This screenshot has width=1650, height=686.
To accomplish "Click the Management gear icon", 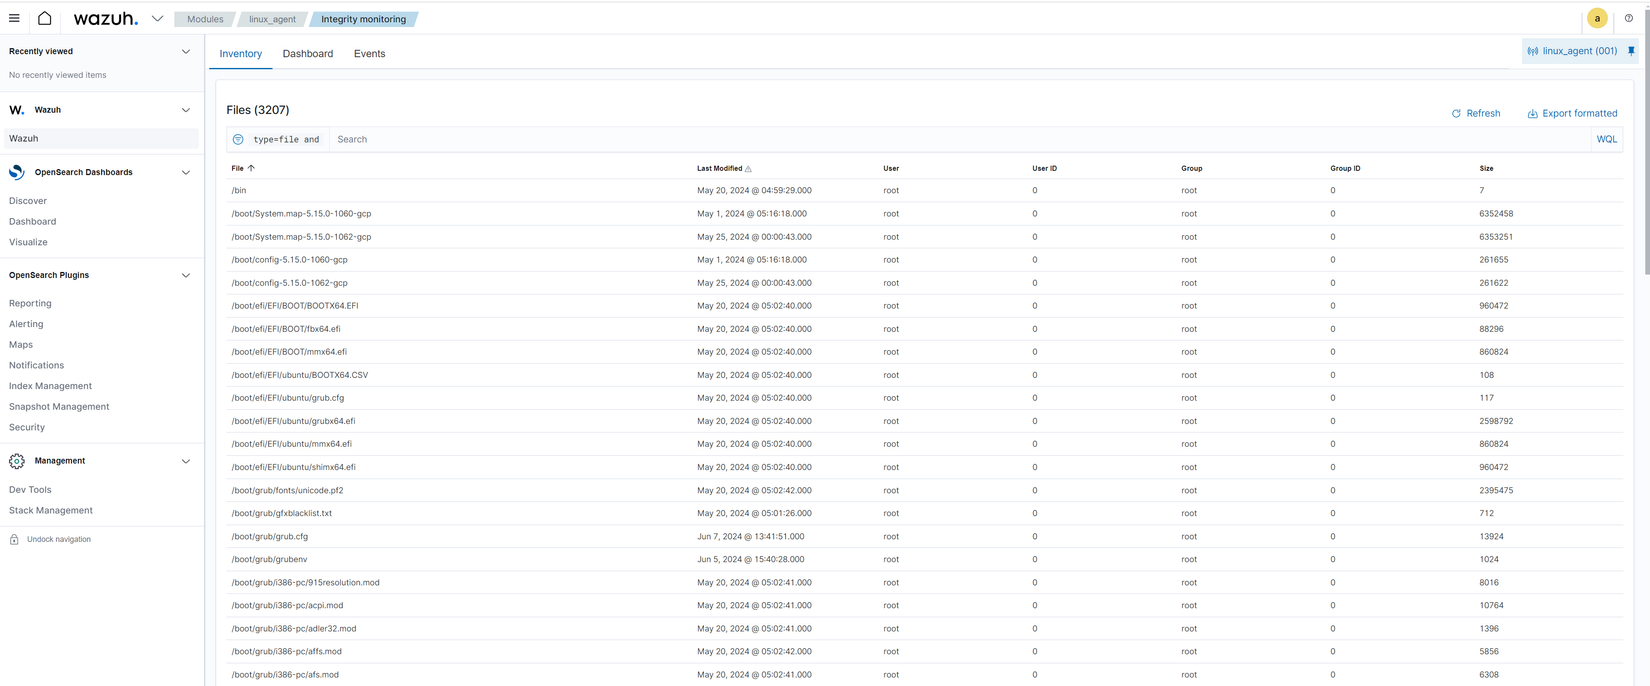I will 17,461.
